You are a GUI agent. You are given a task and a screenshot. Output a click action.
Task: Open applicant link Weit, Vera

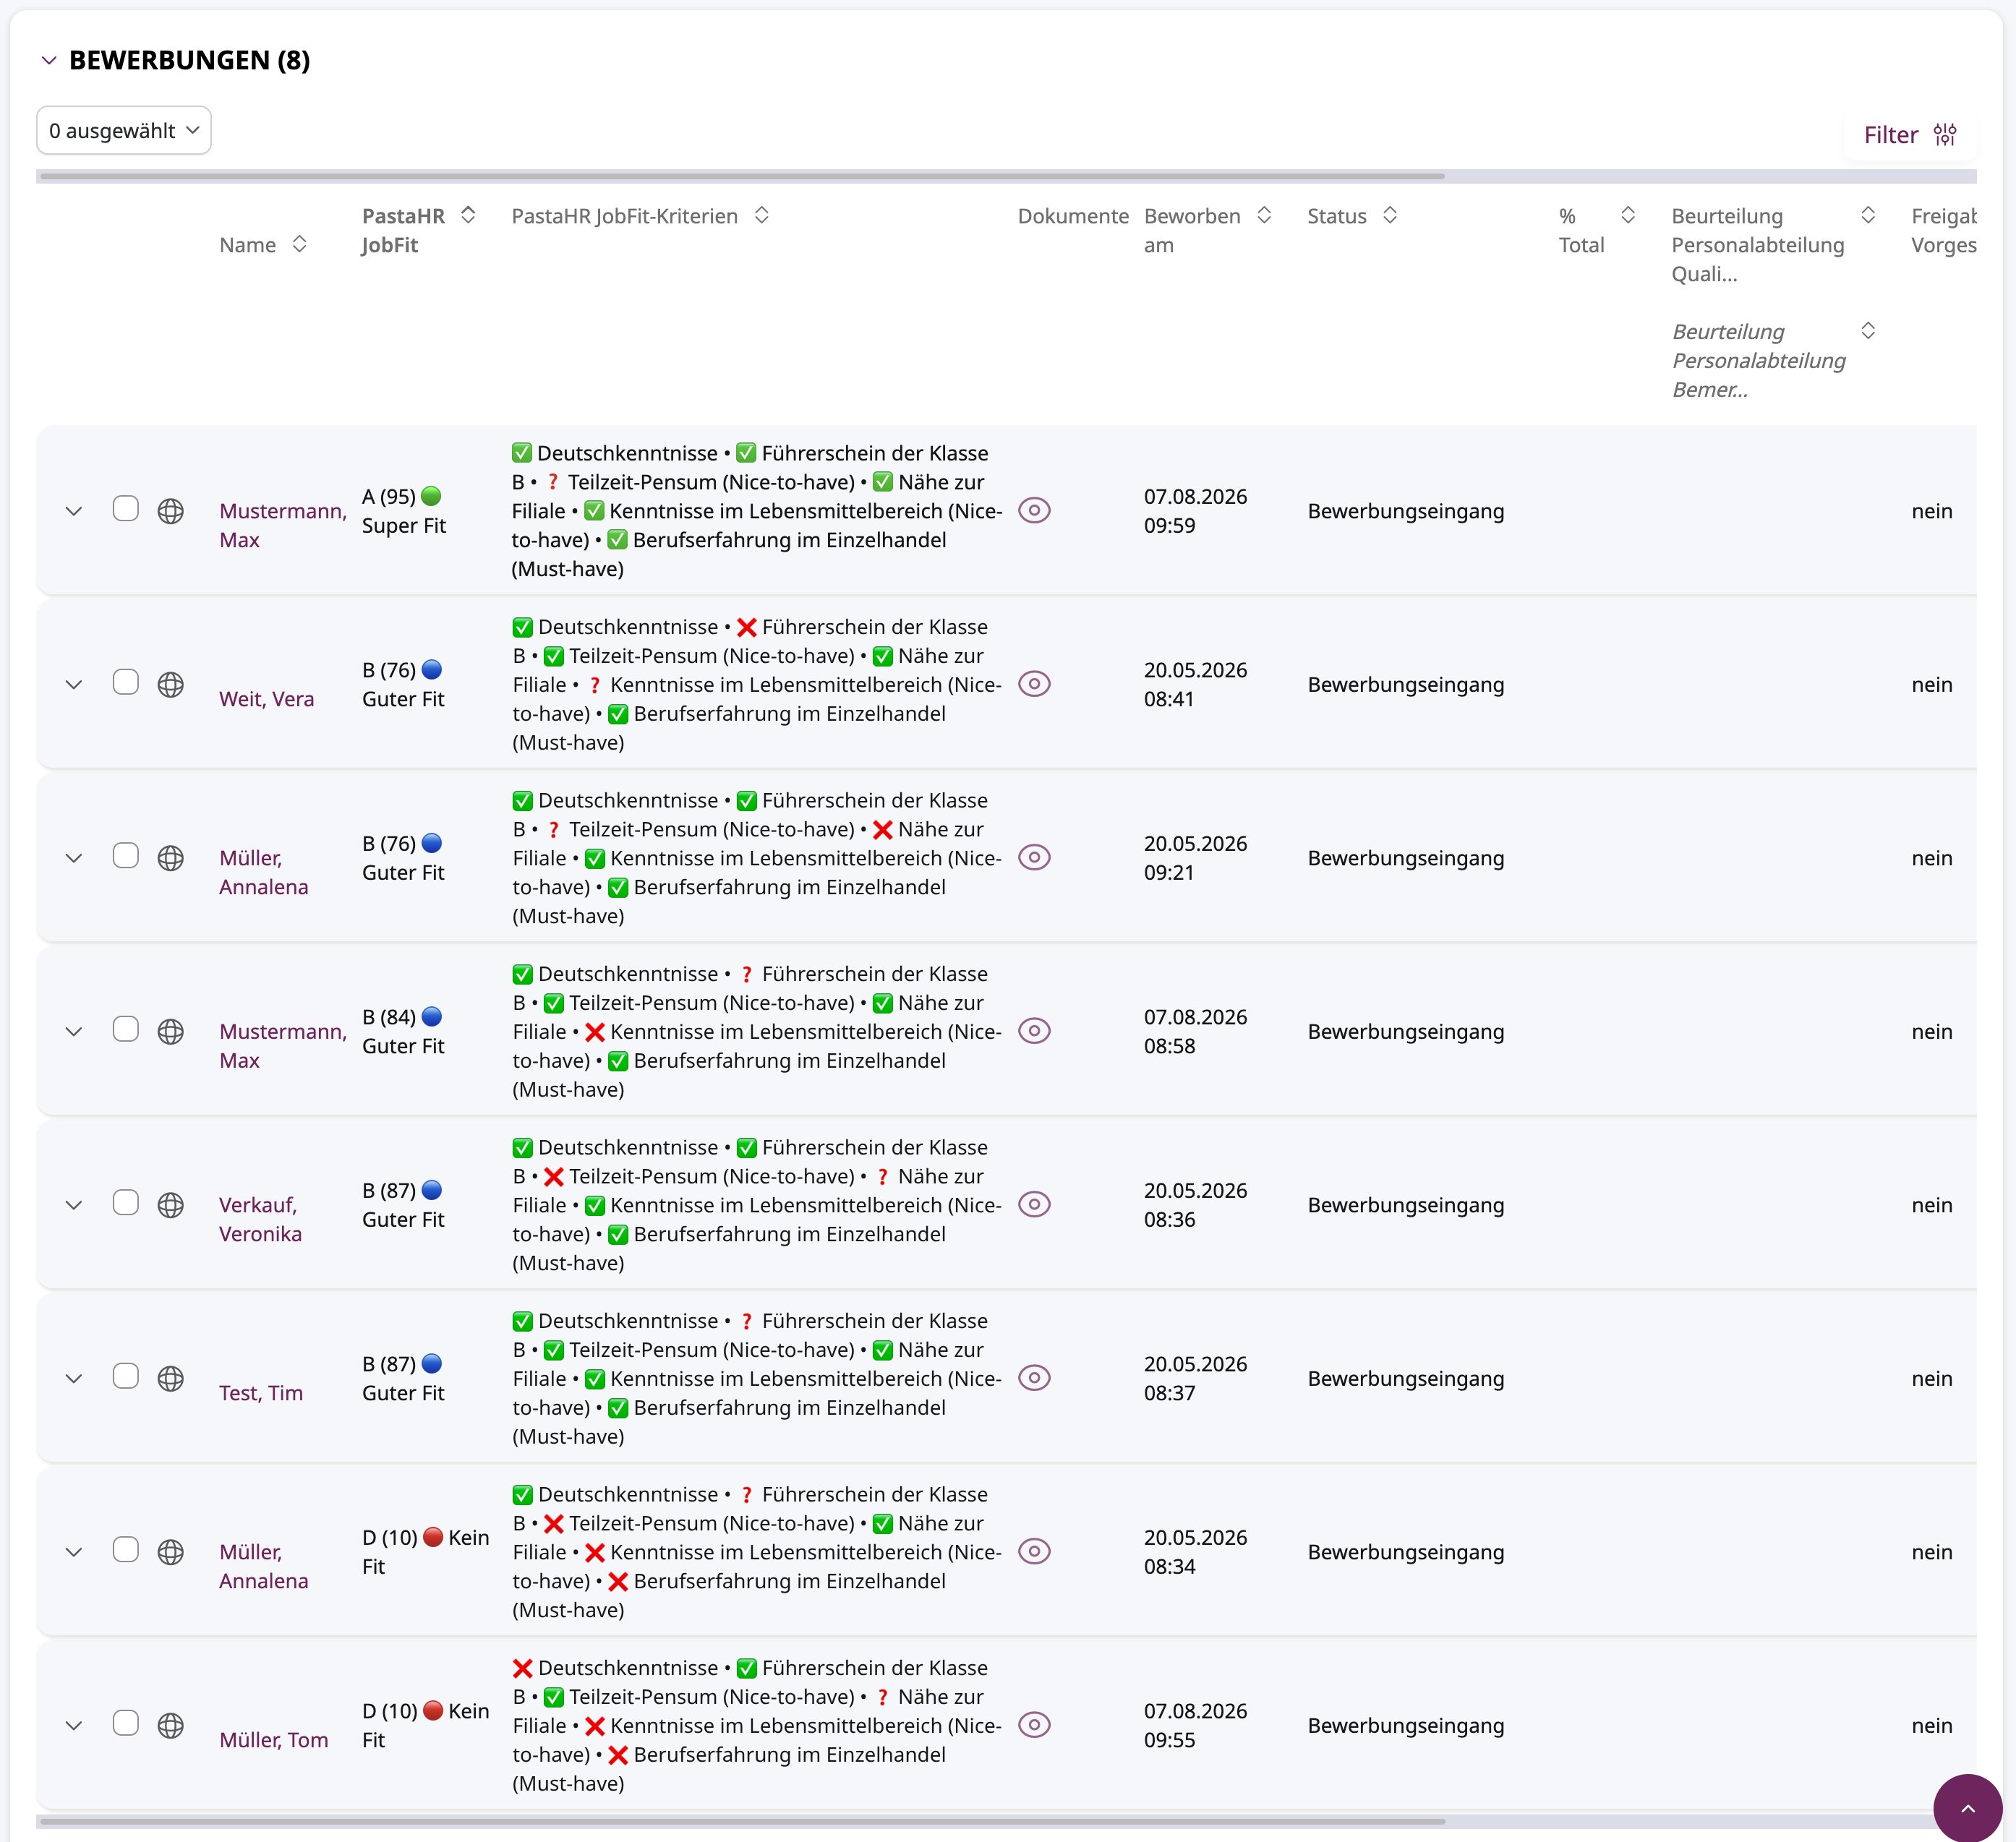tap(266, 699)
